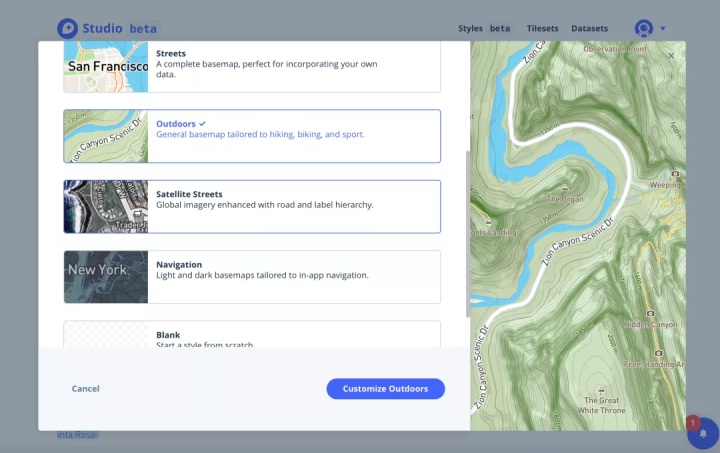Screen dimensions: 720x453
Task: Click Customize Outdoors button
Action: 386,389
